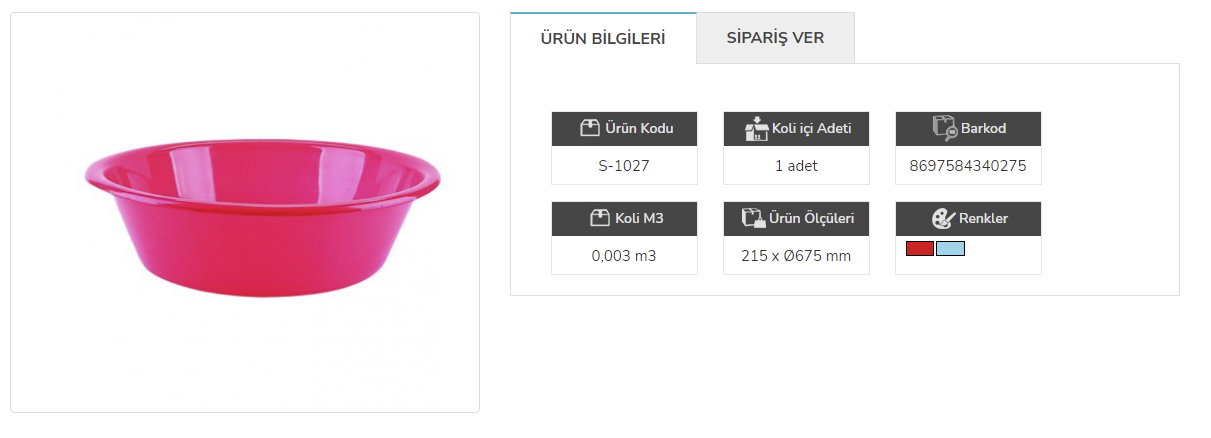Viewport: 1211px width, 438px height.
Task: Click the dimensions icon beside Ürün Ölçüleri
Action: (752, 218)
